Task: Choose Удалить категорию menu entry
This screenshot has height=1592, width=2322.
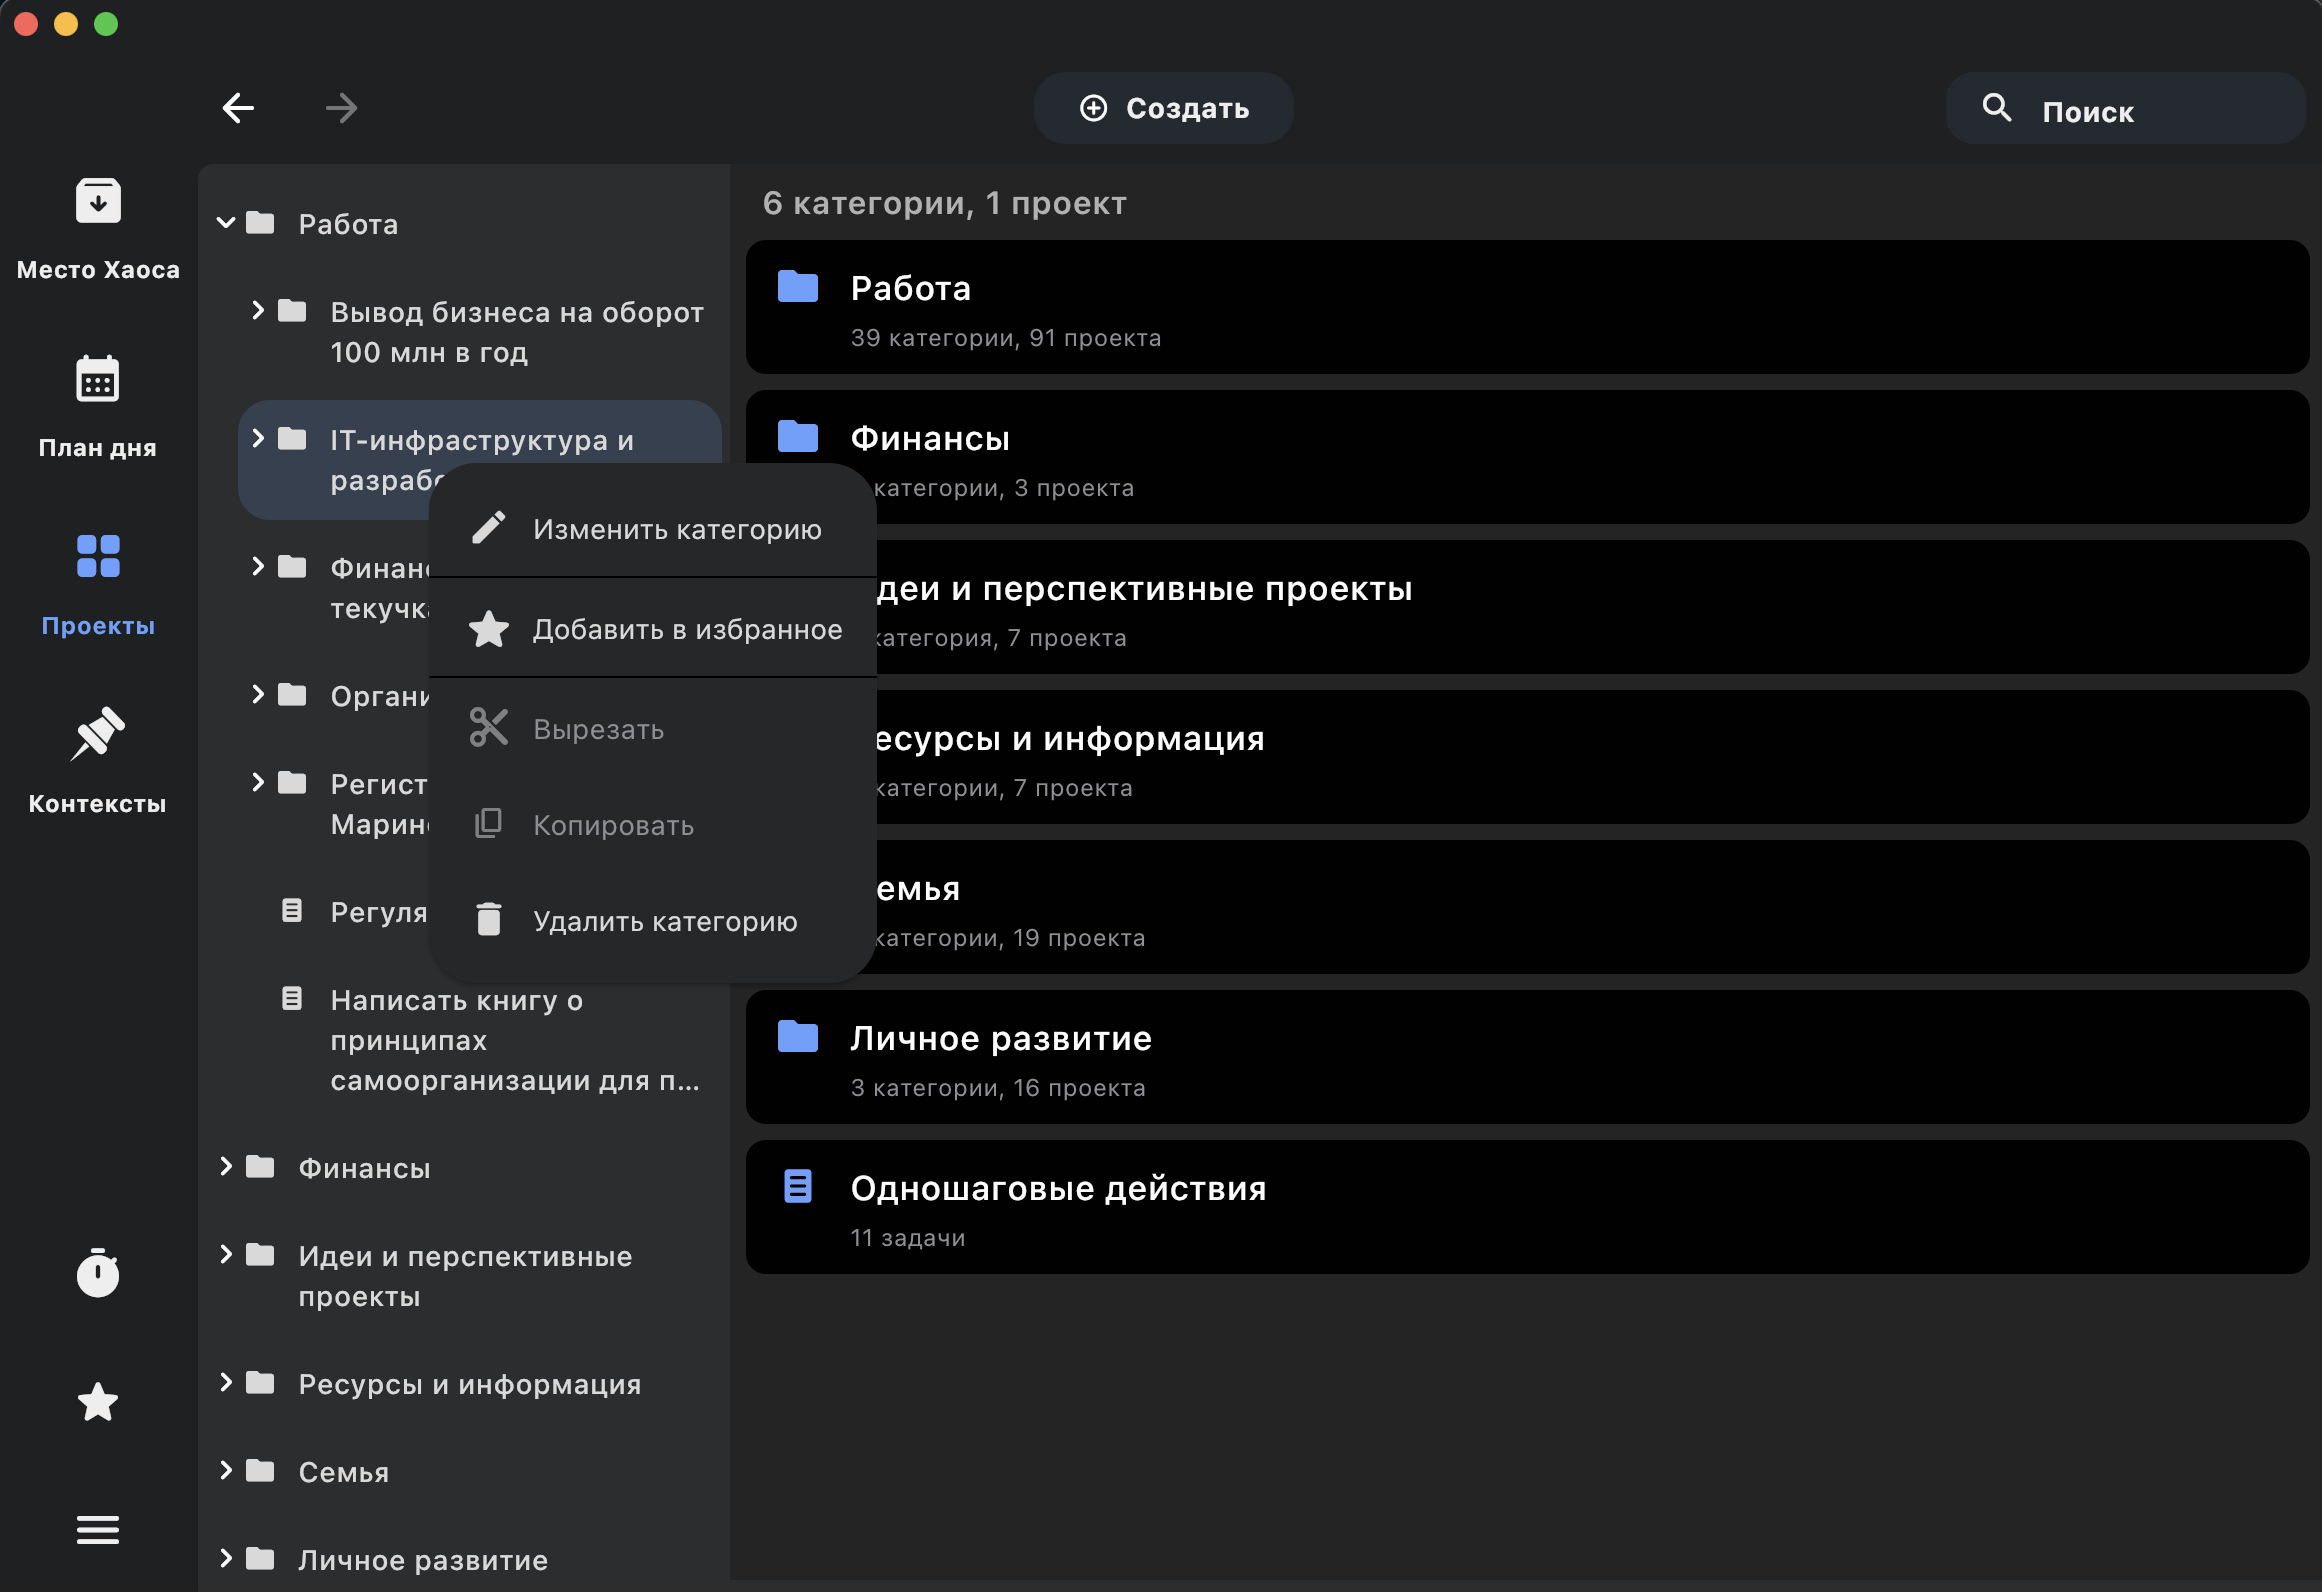Action: tap(664, 921)
